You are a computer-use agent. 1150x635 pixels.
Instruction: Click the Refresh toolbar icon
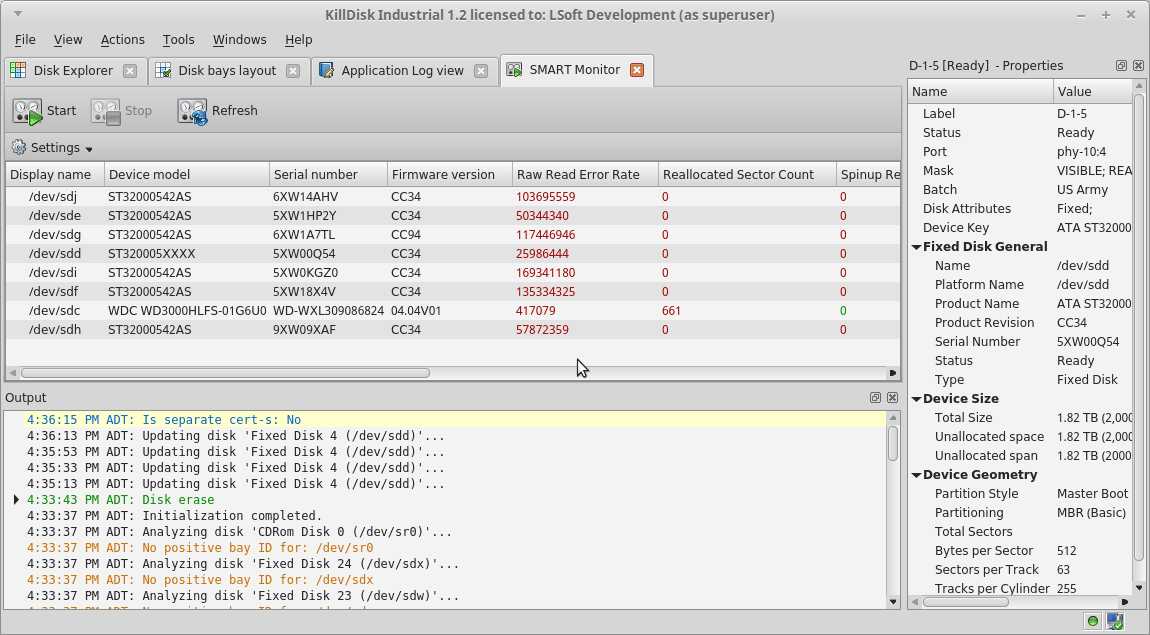click(191, 111)
